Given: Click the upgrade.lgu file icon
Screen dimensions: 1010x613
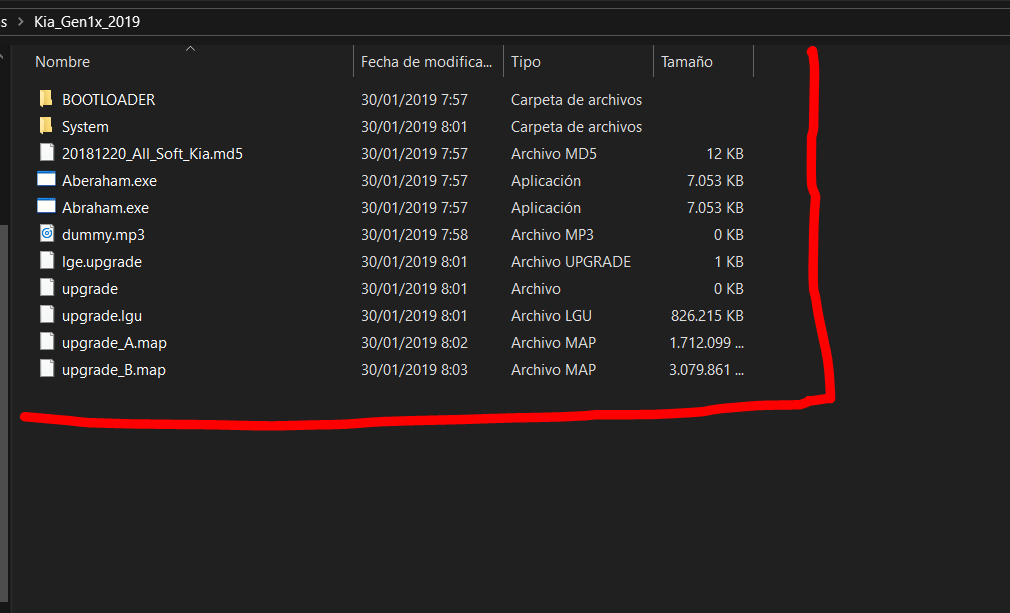Looking at the screenshot, I should click(x=46, y=315).
